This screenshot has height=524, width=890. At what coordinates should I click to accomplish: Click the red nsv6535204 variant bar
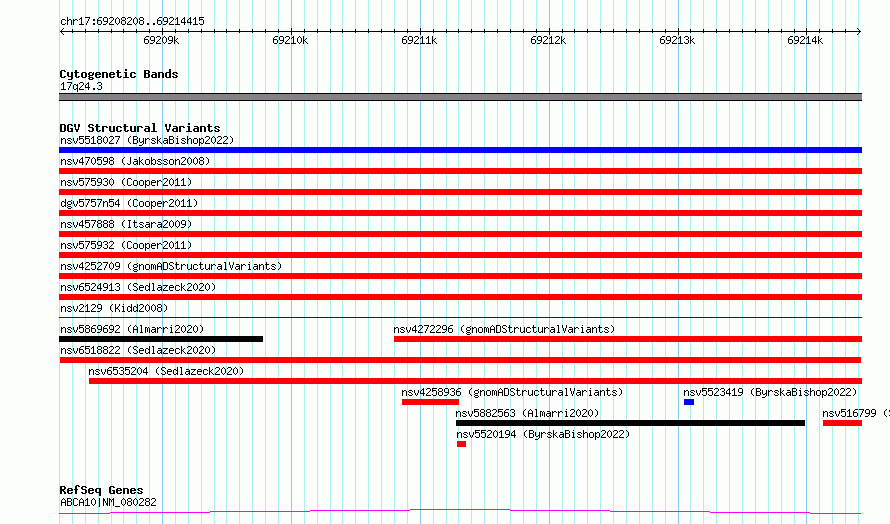point(475,381)
